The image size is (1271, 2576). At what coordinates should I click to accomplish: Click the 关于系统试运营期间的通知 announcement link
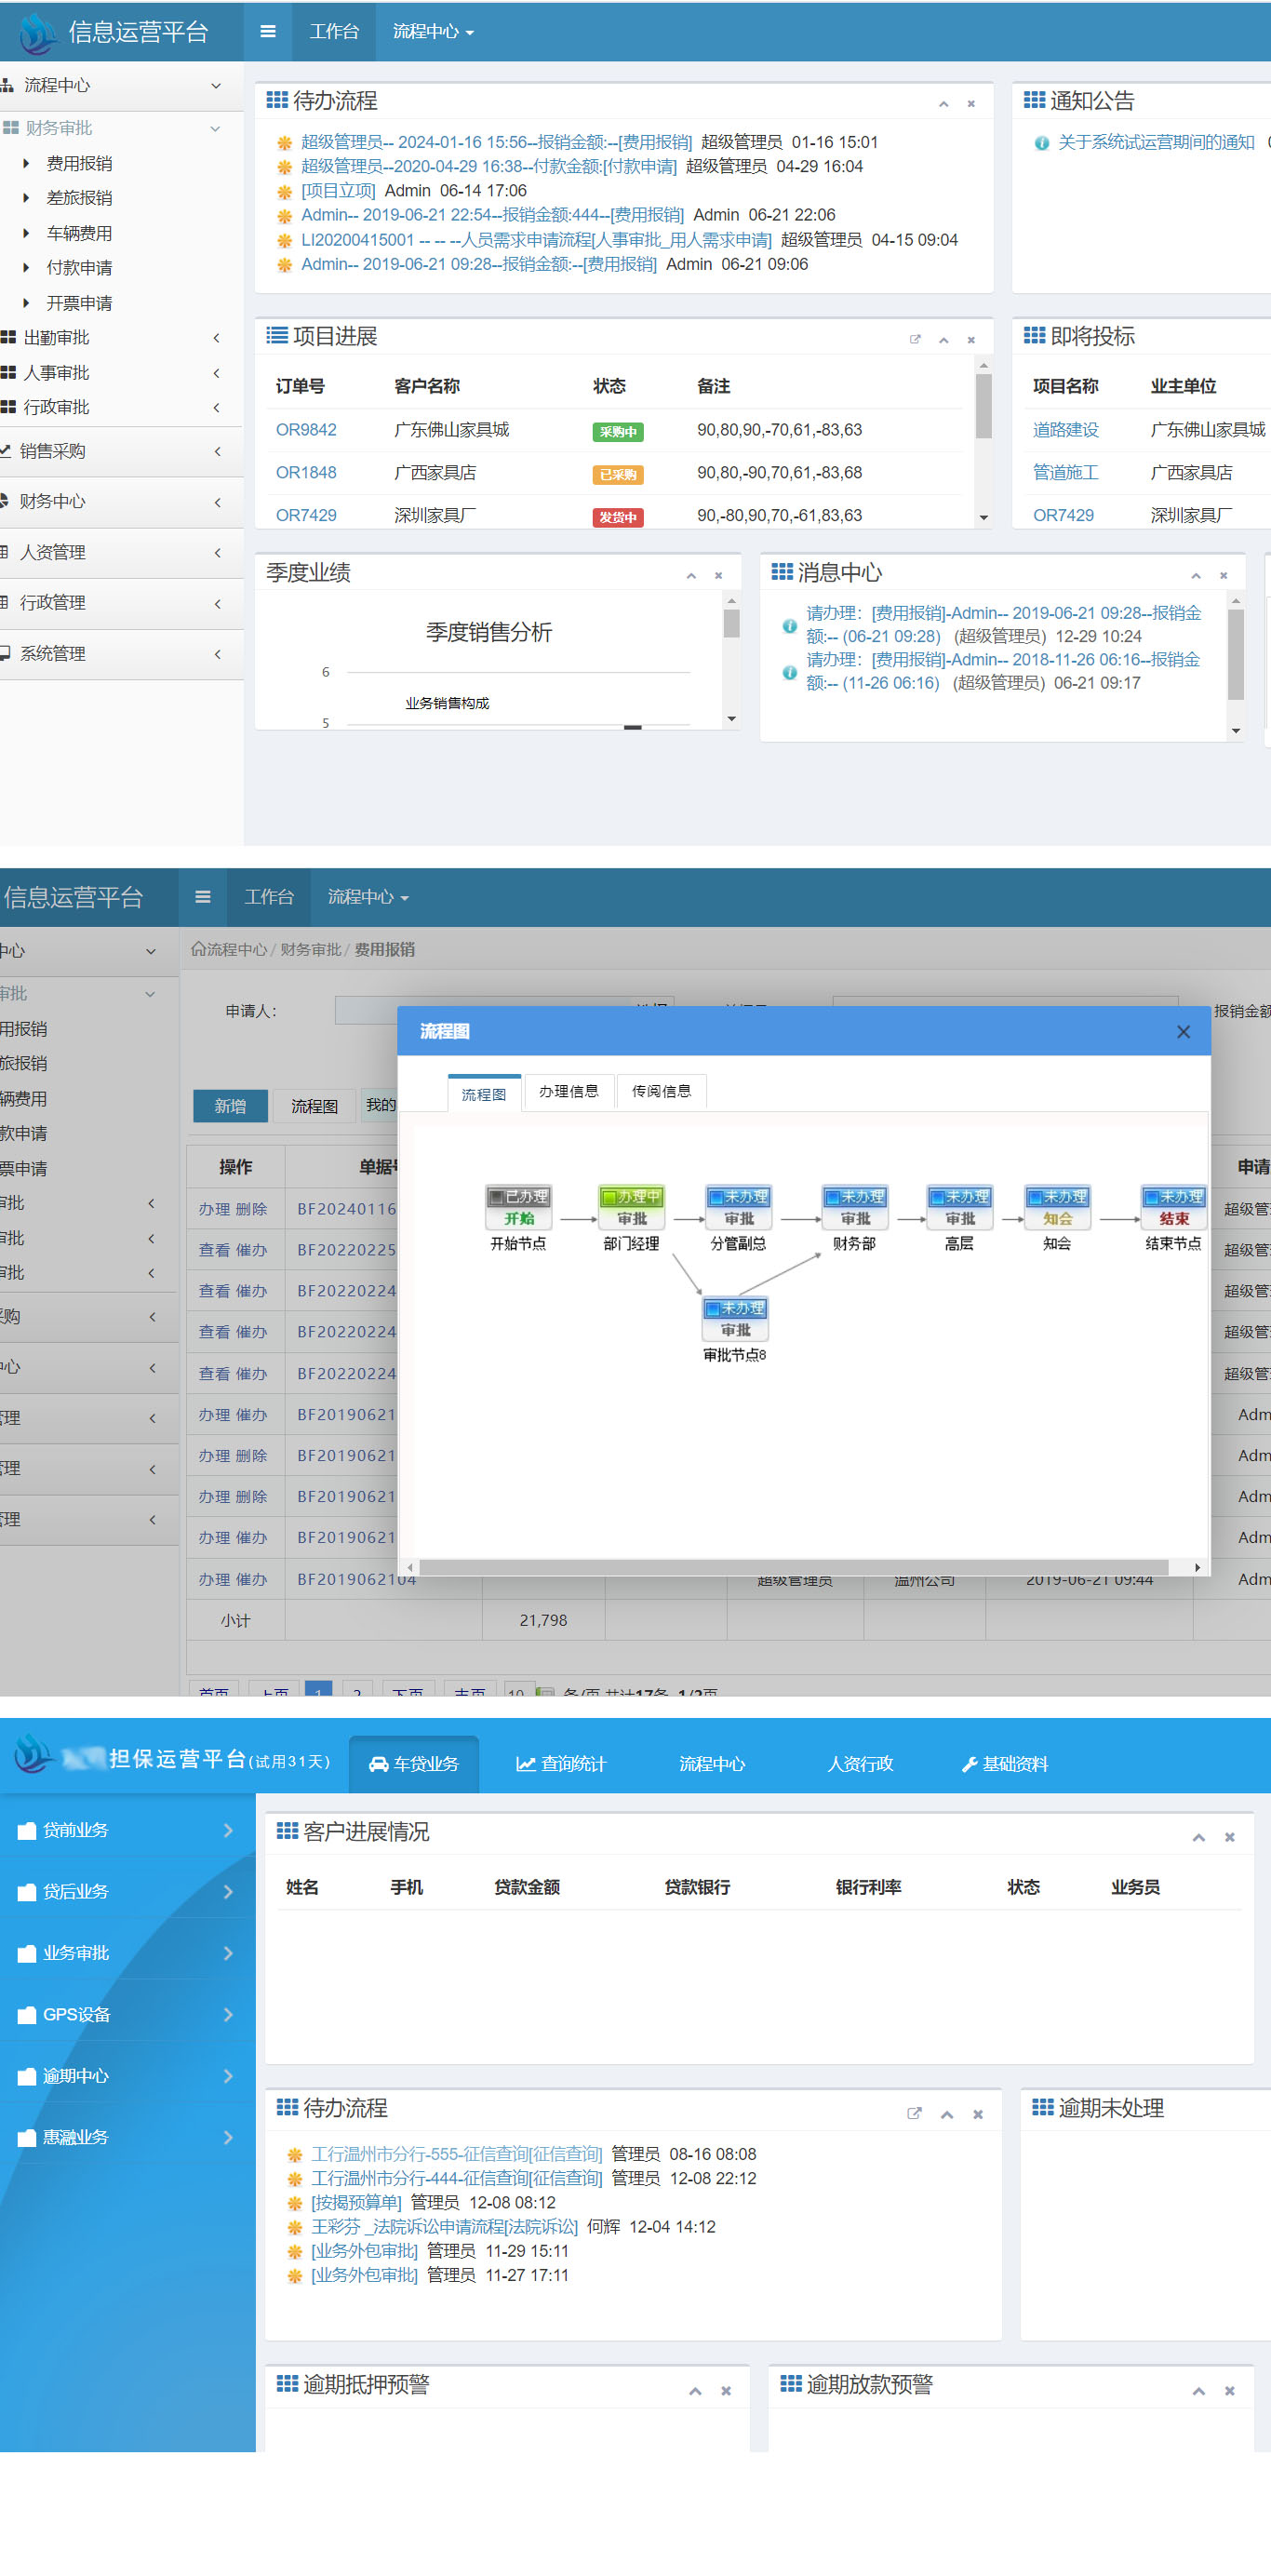[1155, 142]
